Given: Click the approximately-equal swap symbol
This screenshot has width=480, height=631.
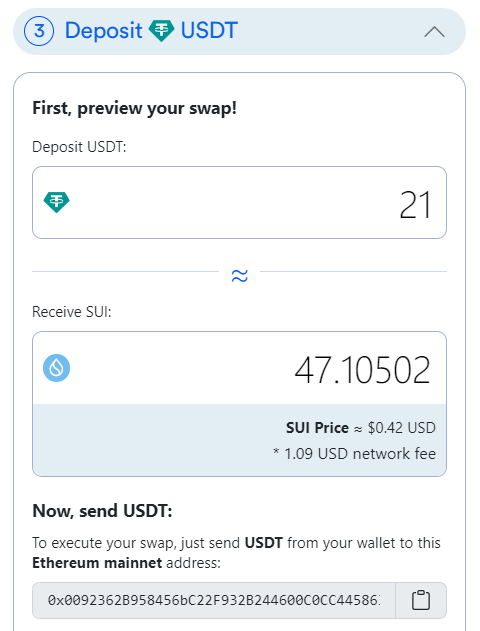Looking at the screenshot, I should pos(239,276).
